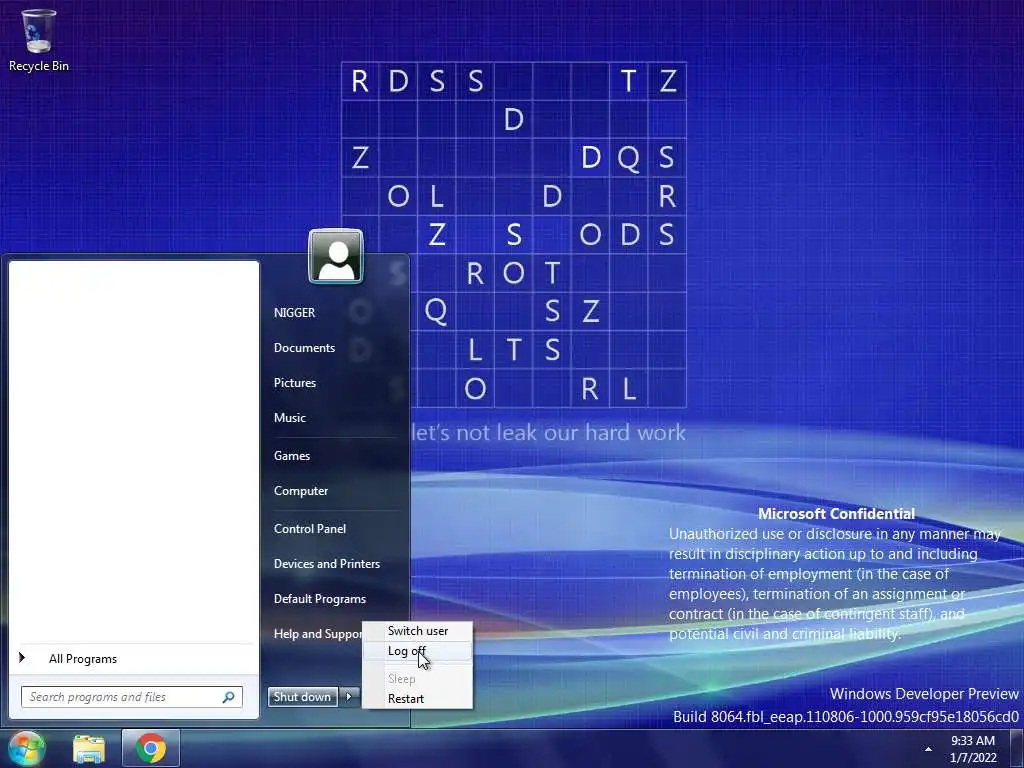
Task: Click the user account picture
Action: pos(336,256)
